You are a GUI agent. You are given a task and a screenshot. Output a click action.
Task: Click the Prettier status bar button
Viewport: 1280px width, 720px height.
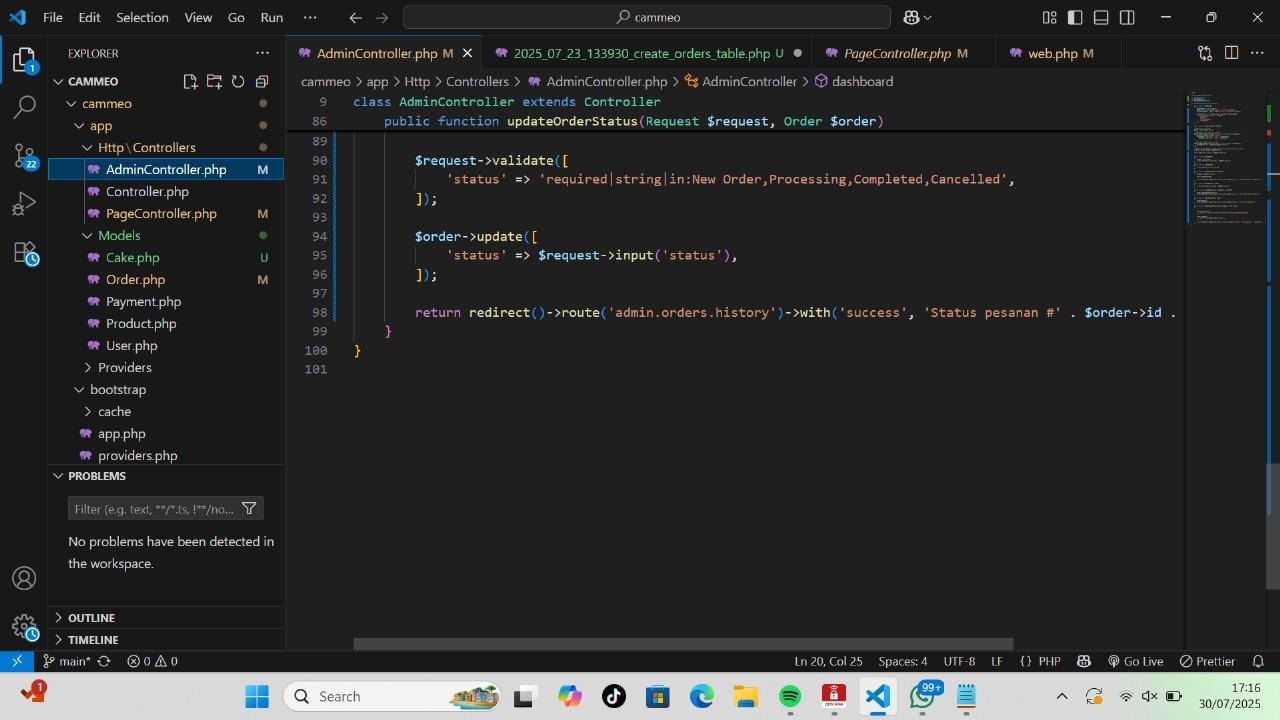coord(1207,662)
